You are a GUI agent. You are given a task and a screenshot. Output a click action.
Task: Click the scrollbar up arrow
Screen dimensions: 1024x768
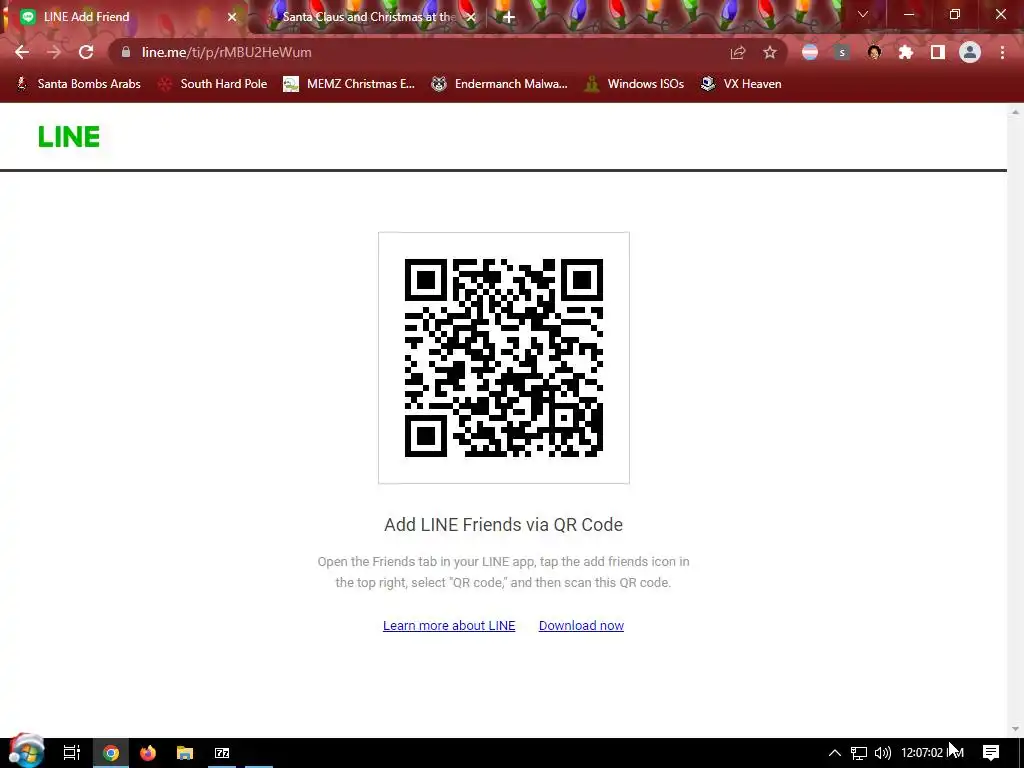[1015, 112]
